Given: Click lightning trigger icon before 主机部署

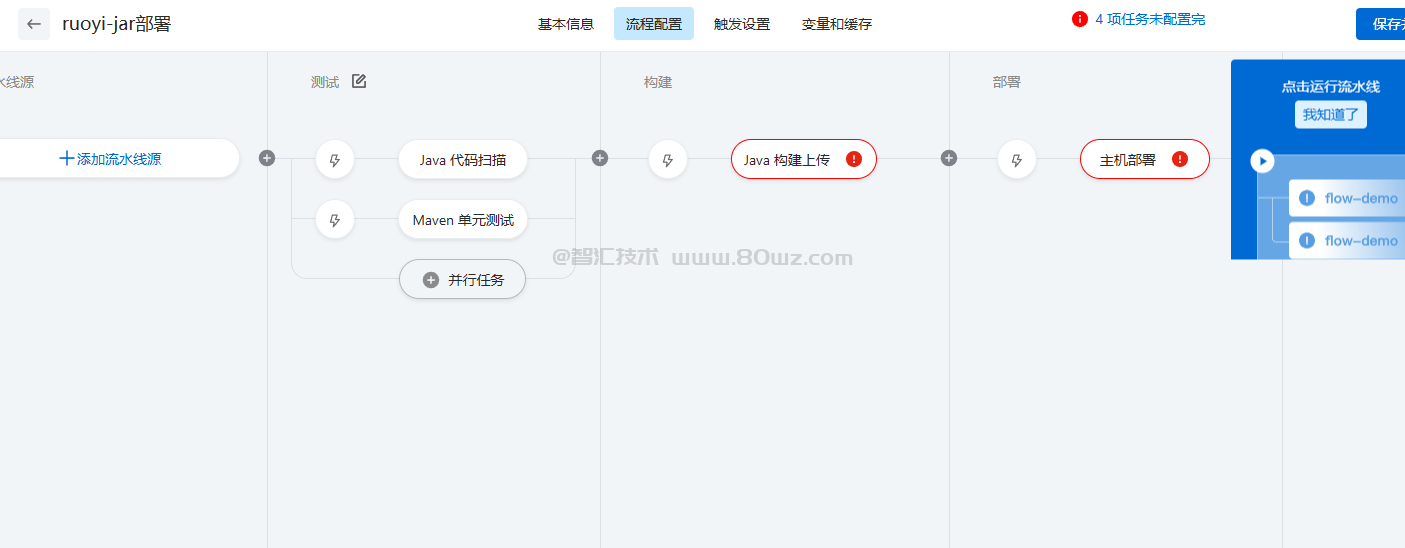Looking at the screenshot, I should click(1017, 159).
